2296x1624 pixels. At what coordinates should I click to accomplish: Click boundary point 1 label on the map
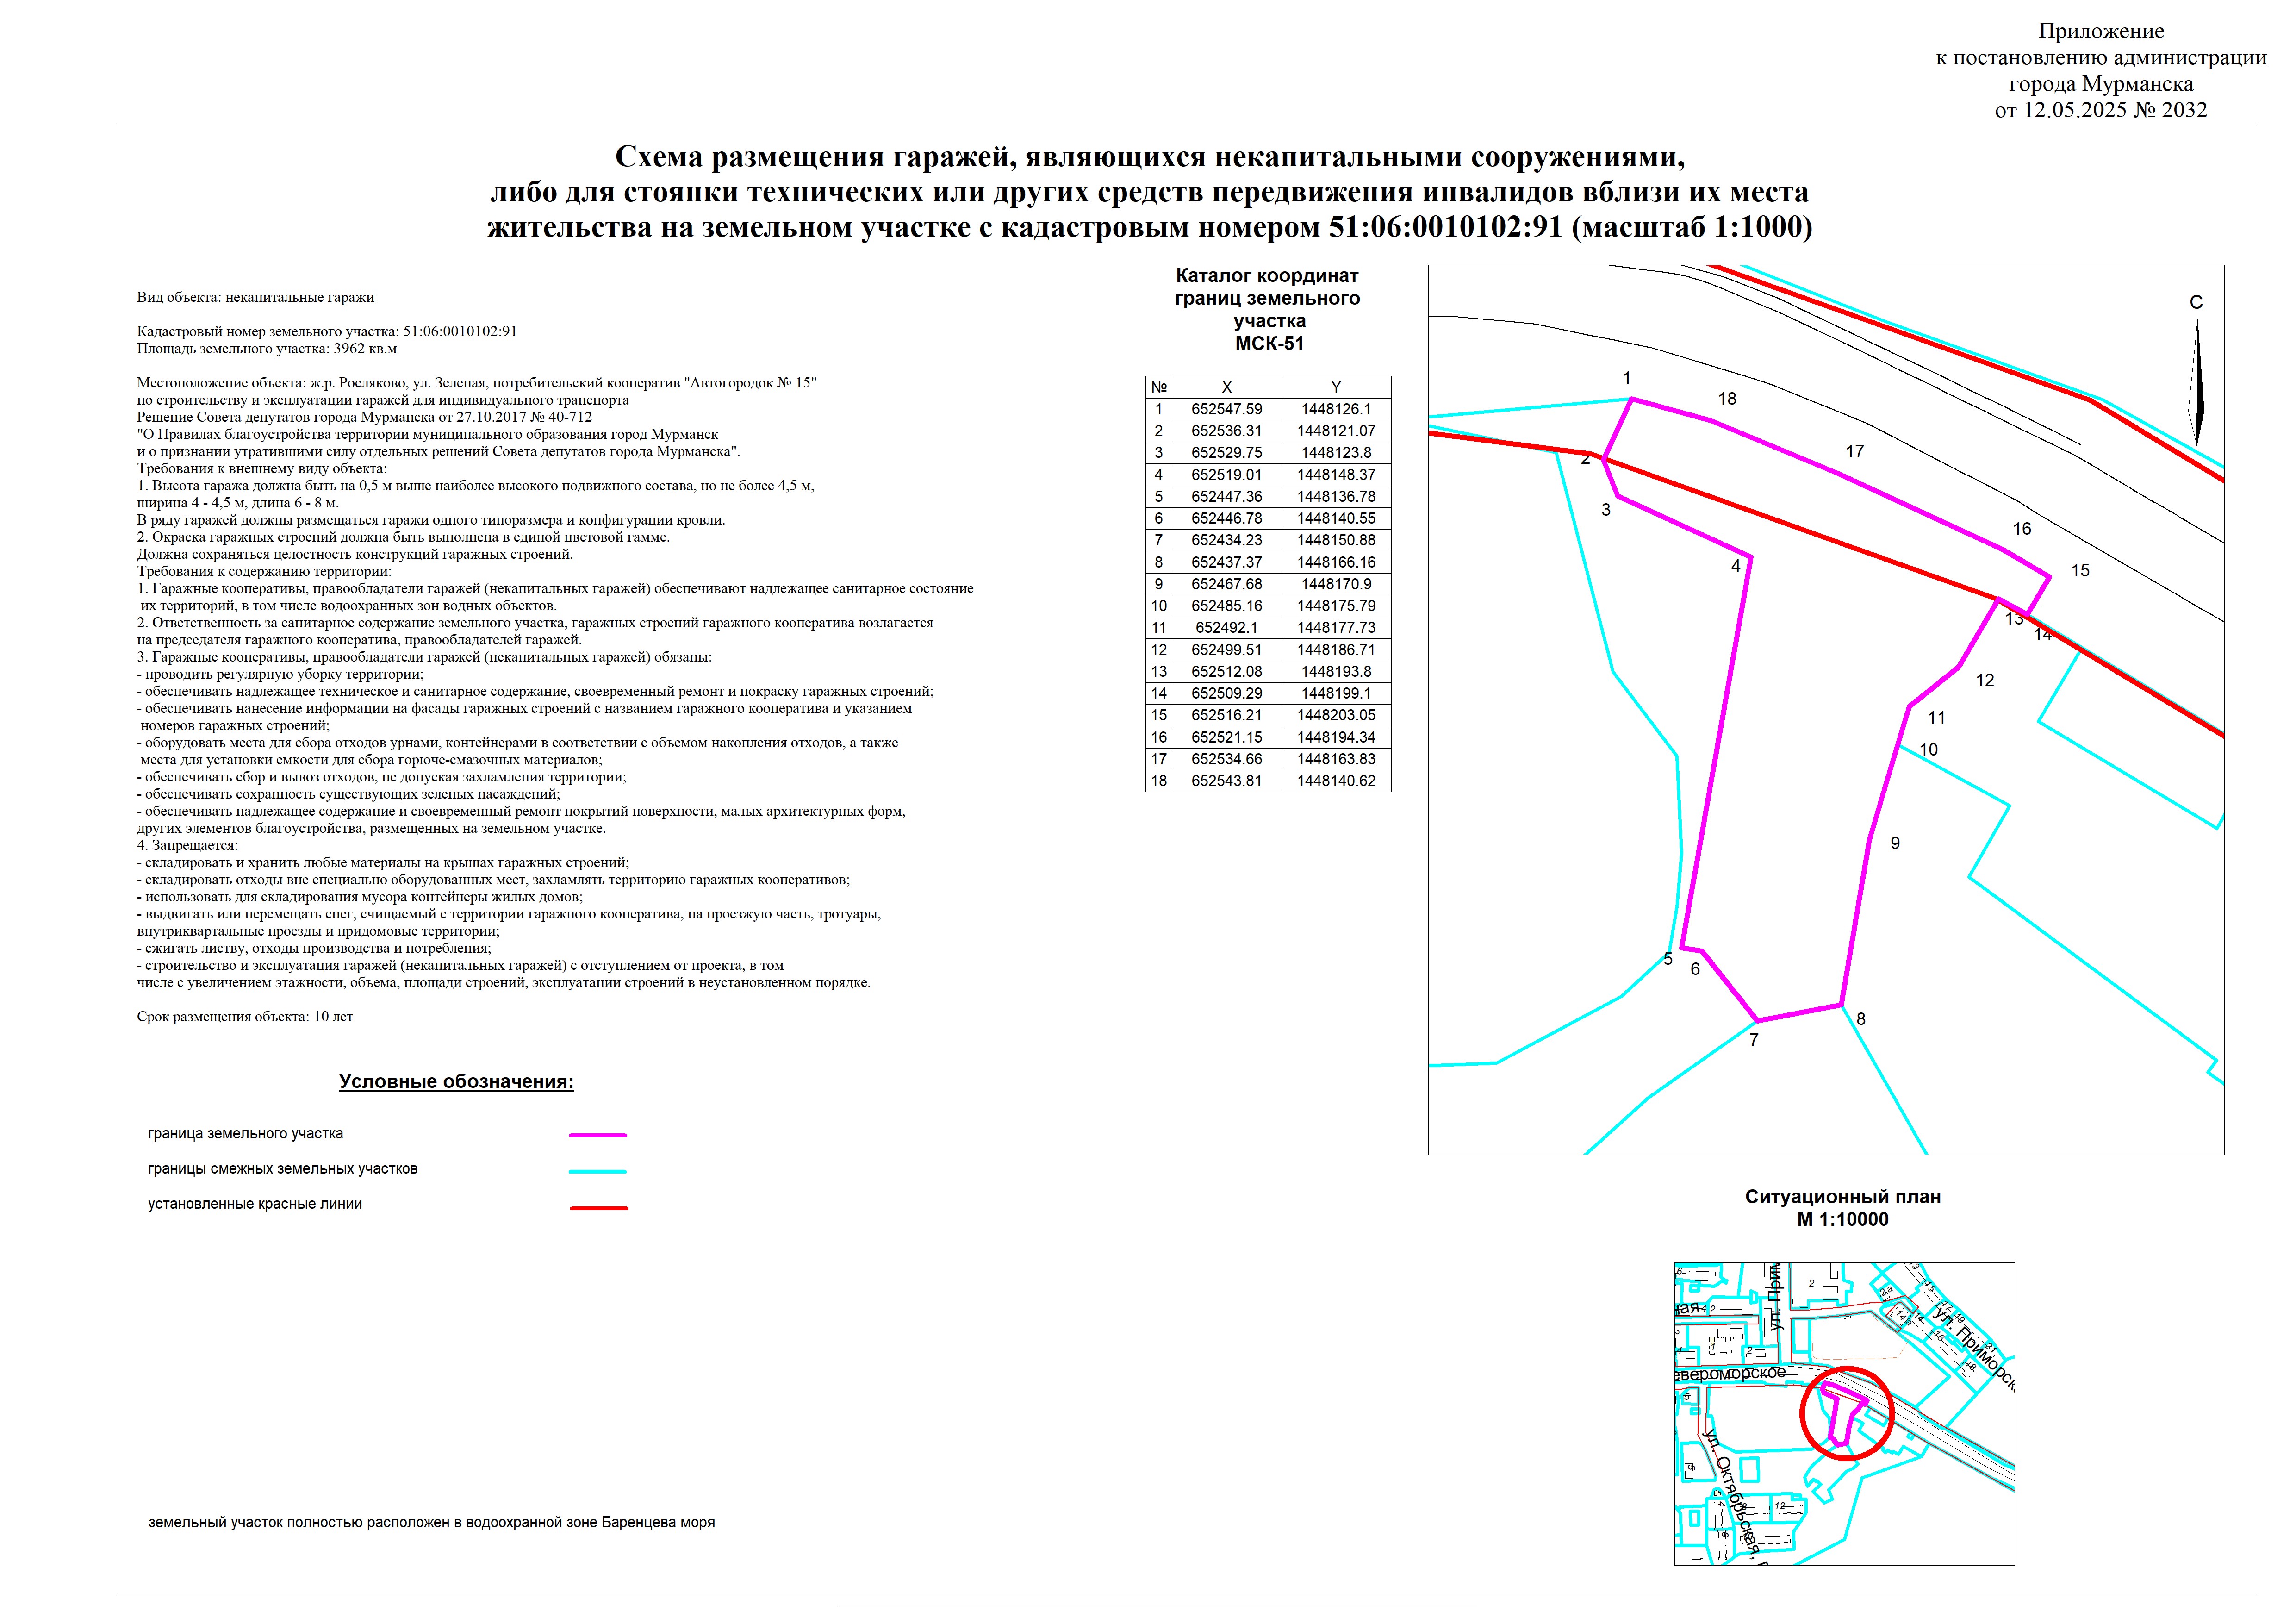pos(1626,378)
